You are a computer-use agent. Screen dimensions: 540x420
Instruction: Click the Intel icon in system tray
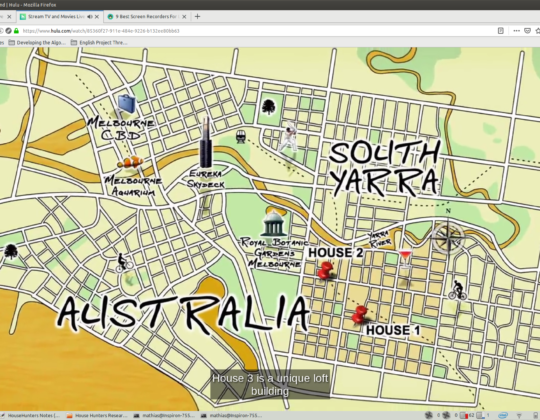click(503, 416)
